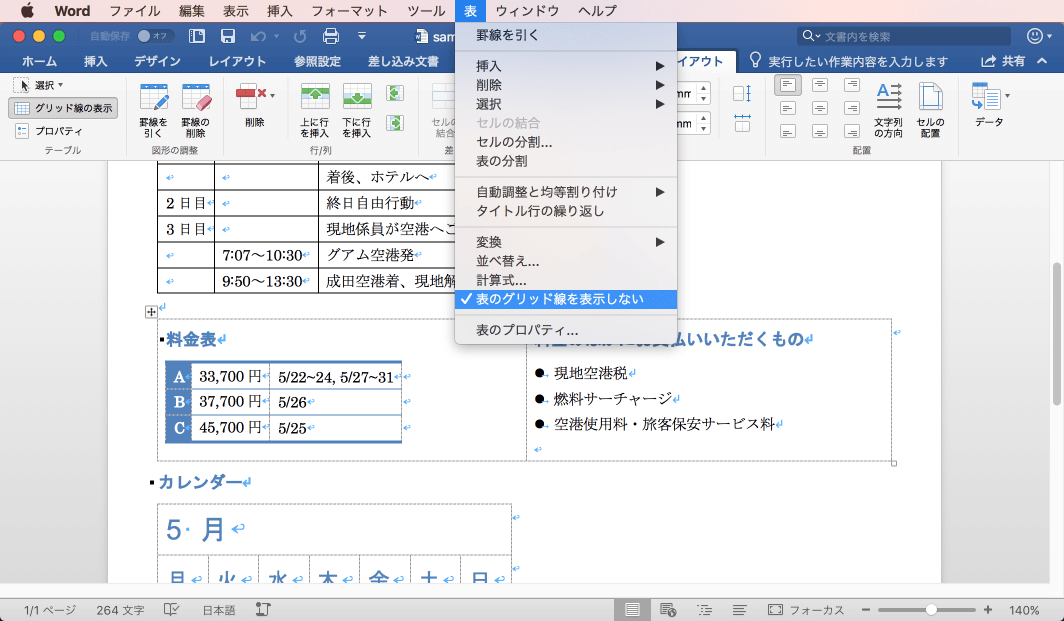Click the align bottom right icon
This screenshot has height=621, width=1064.
[852, 132]
